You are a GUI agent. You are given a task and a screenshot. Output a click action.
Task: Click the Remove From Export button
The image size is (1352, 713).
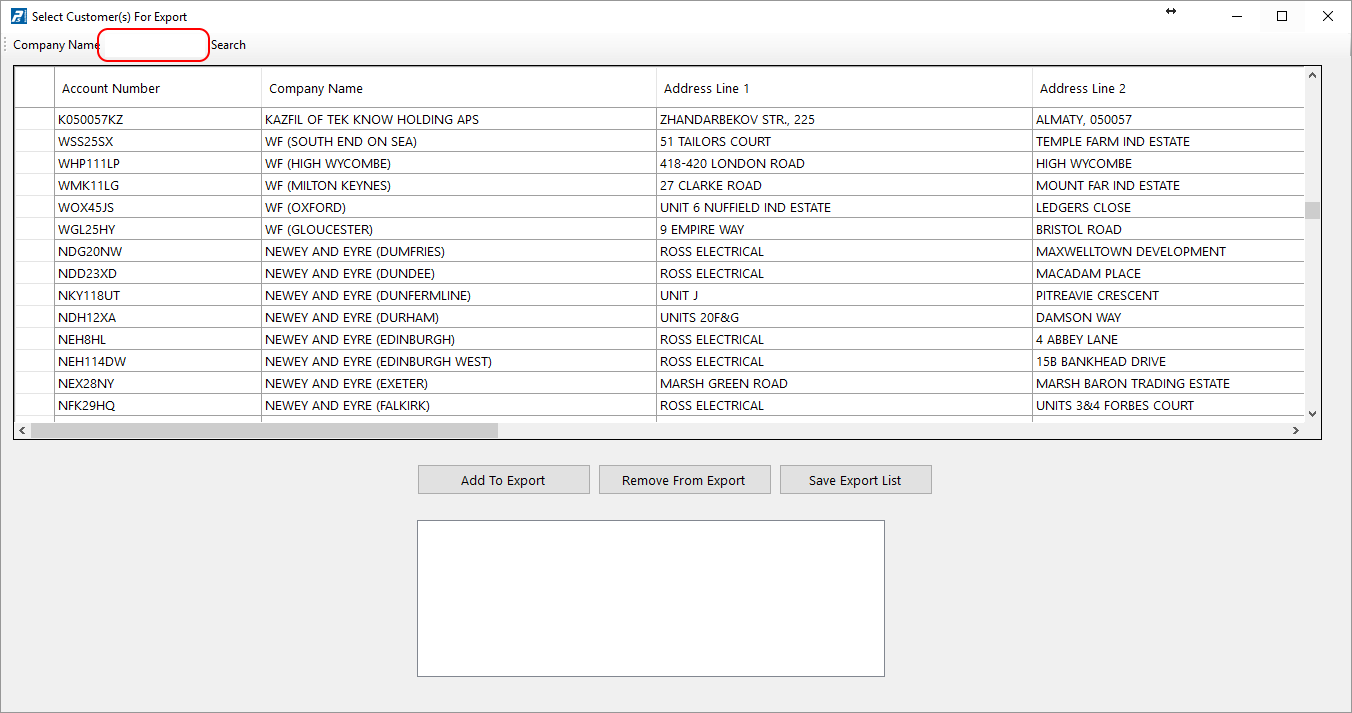(x=684, y=480)
